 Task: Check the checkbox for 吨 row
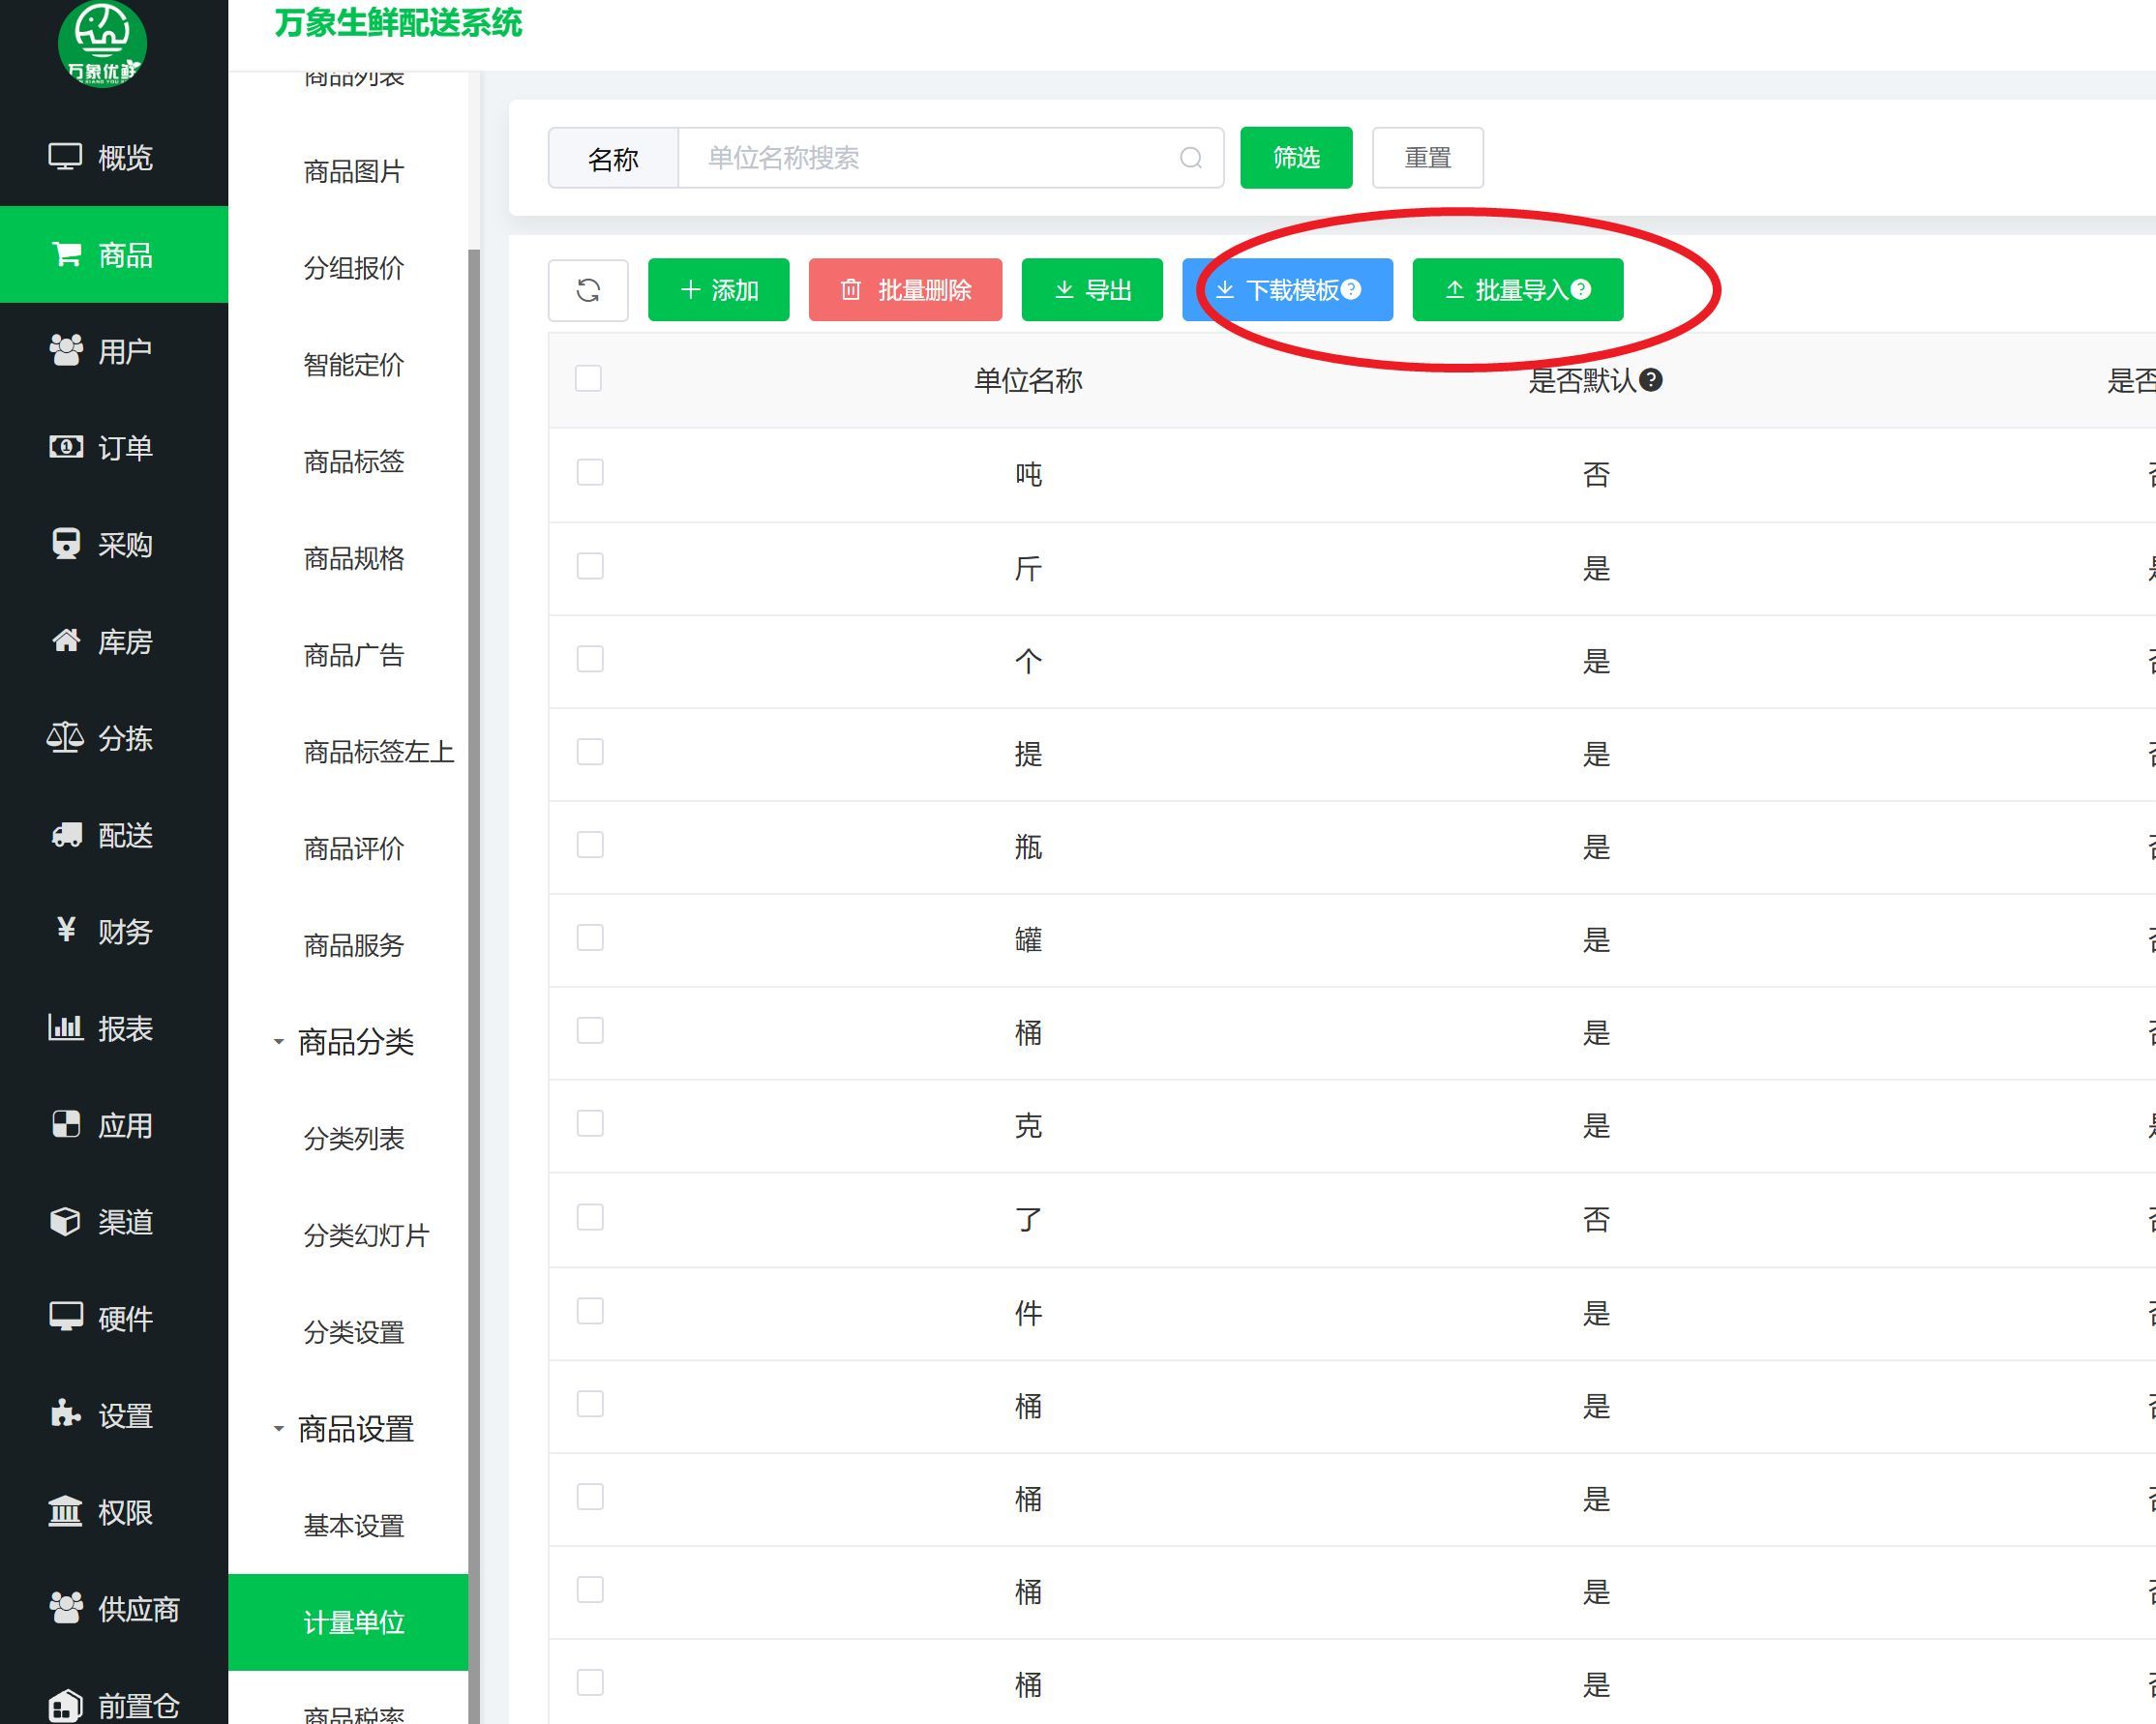[590, 473]
